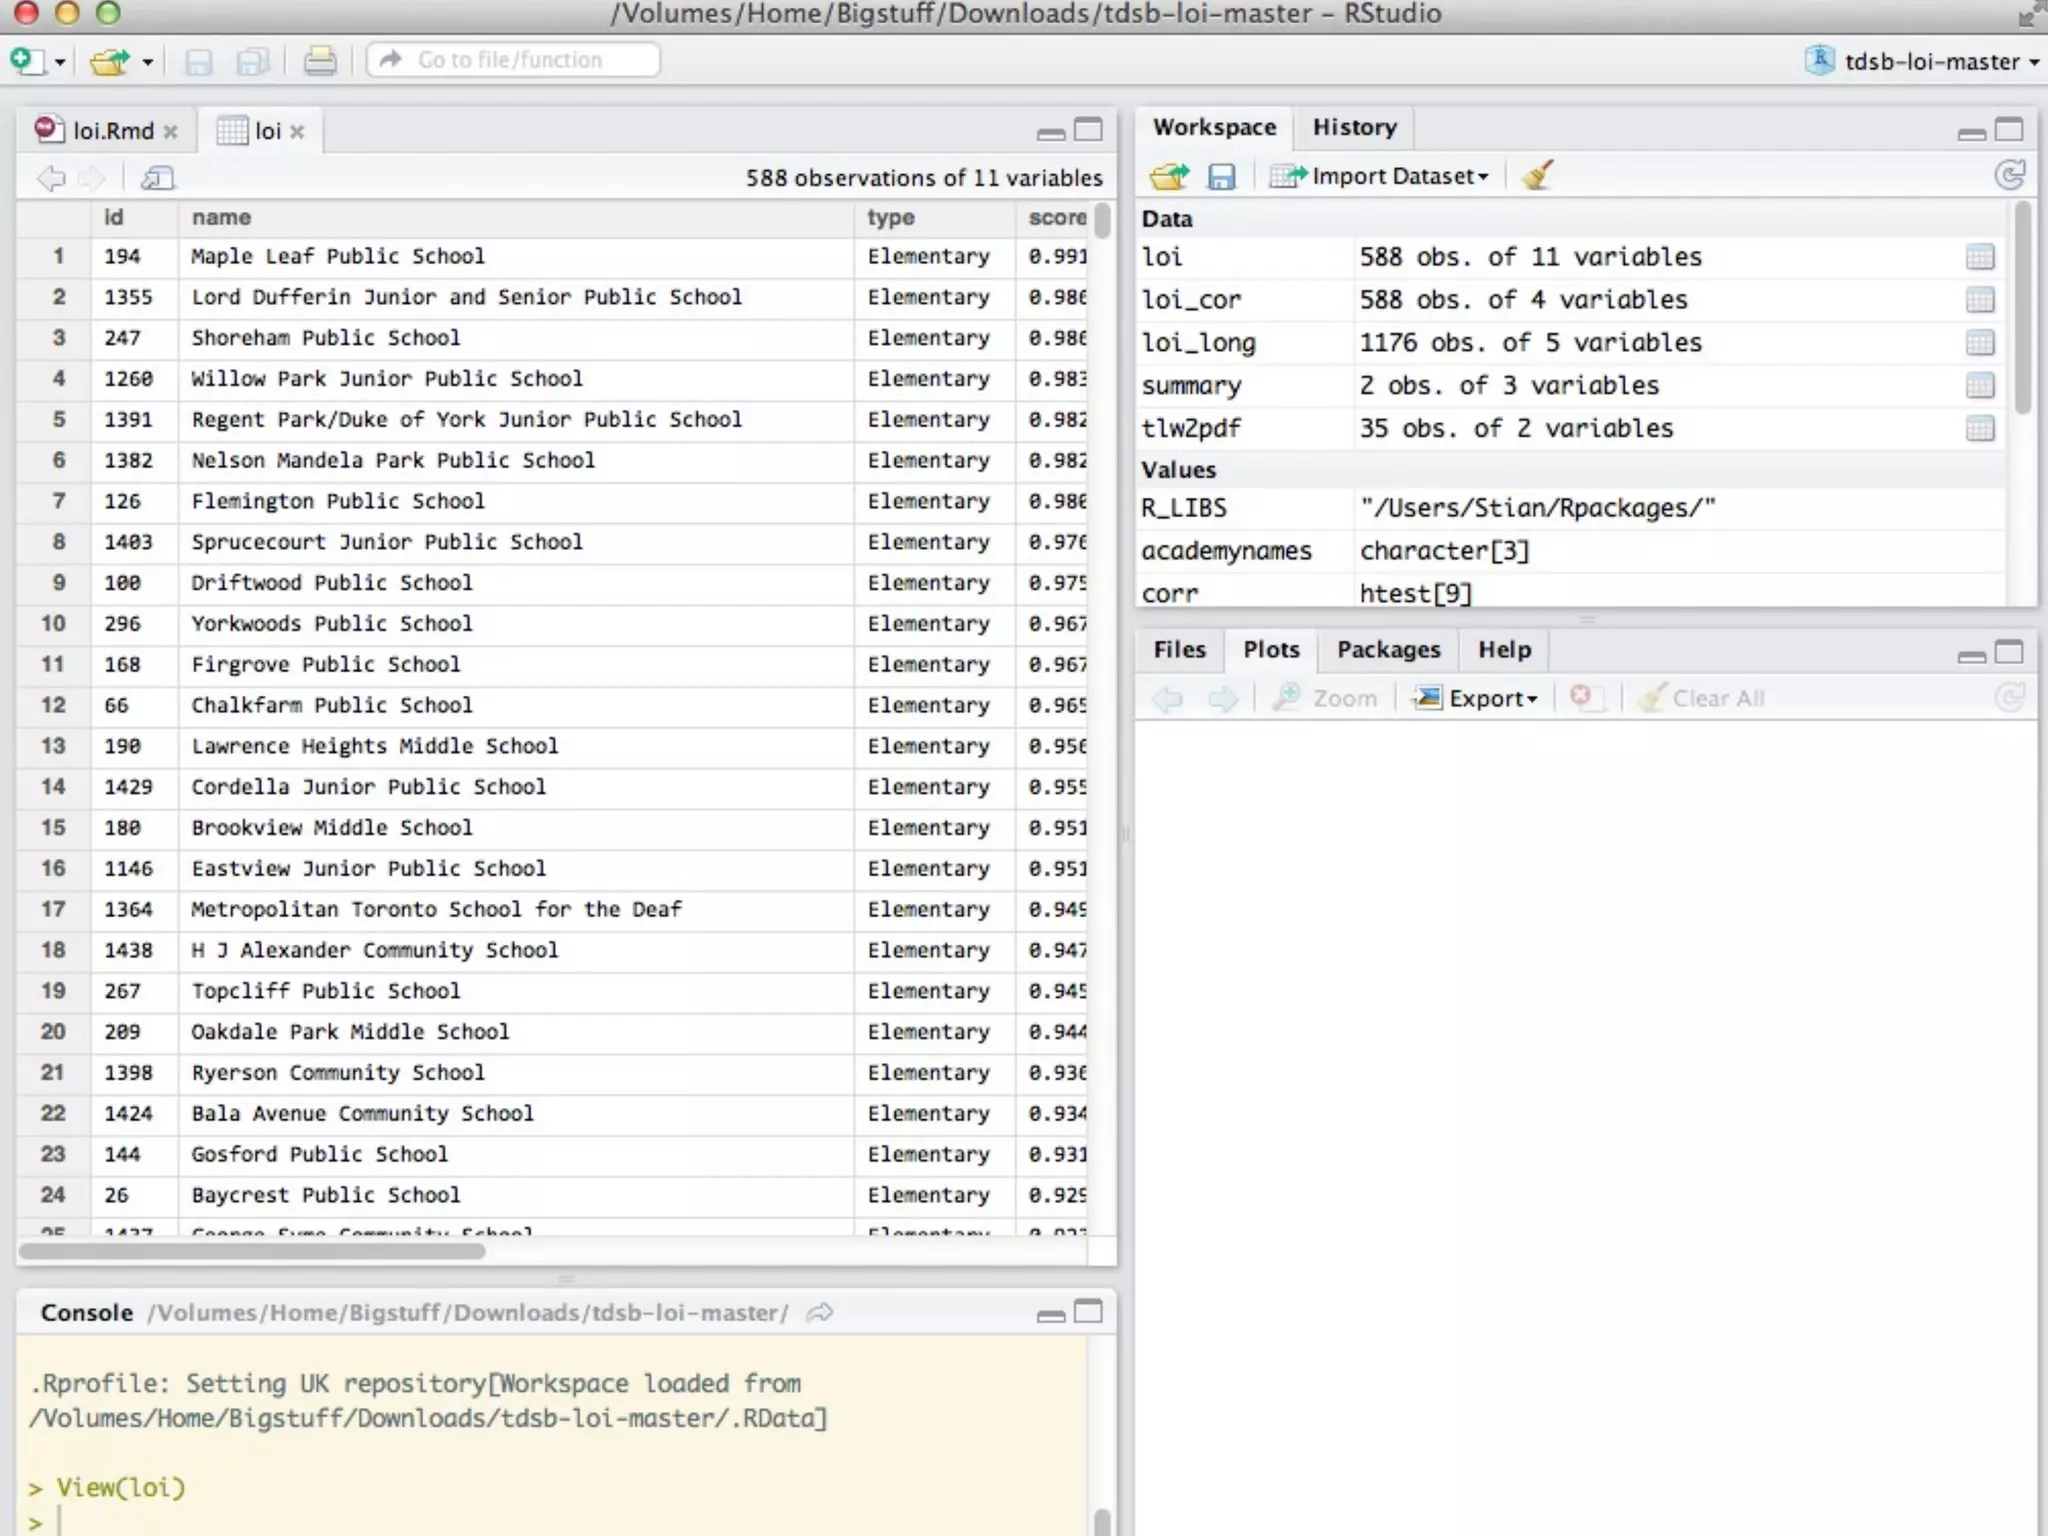Open tlw2pdf data grid icon
Image resolution: width=2048 pixels, height=1536 pixels.
[x=1979, y=429]
